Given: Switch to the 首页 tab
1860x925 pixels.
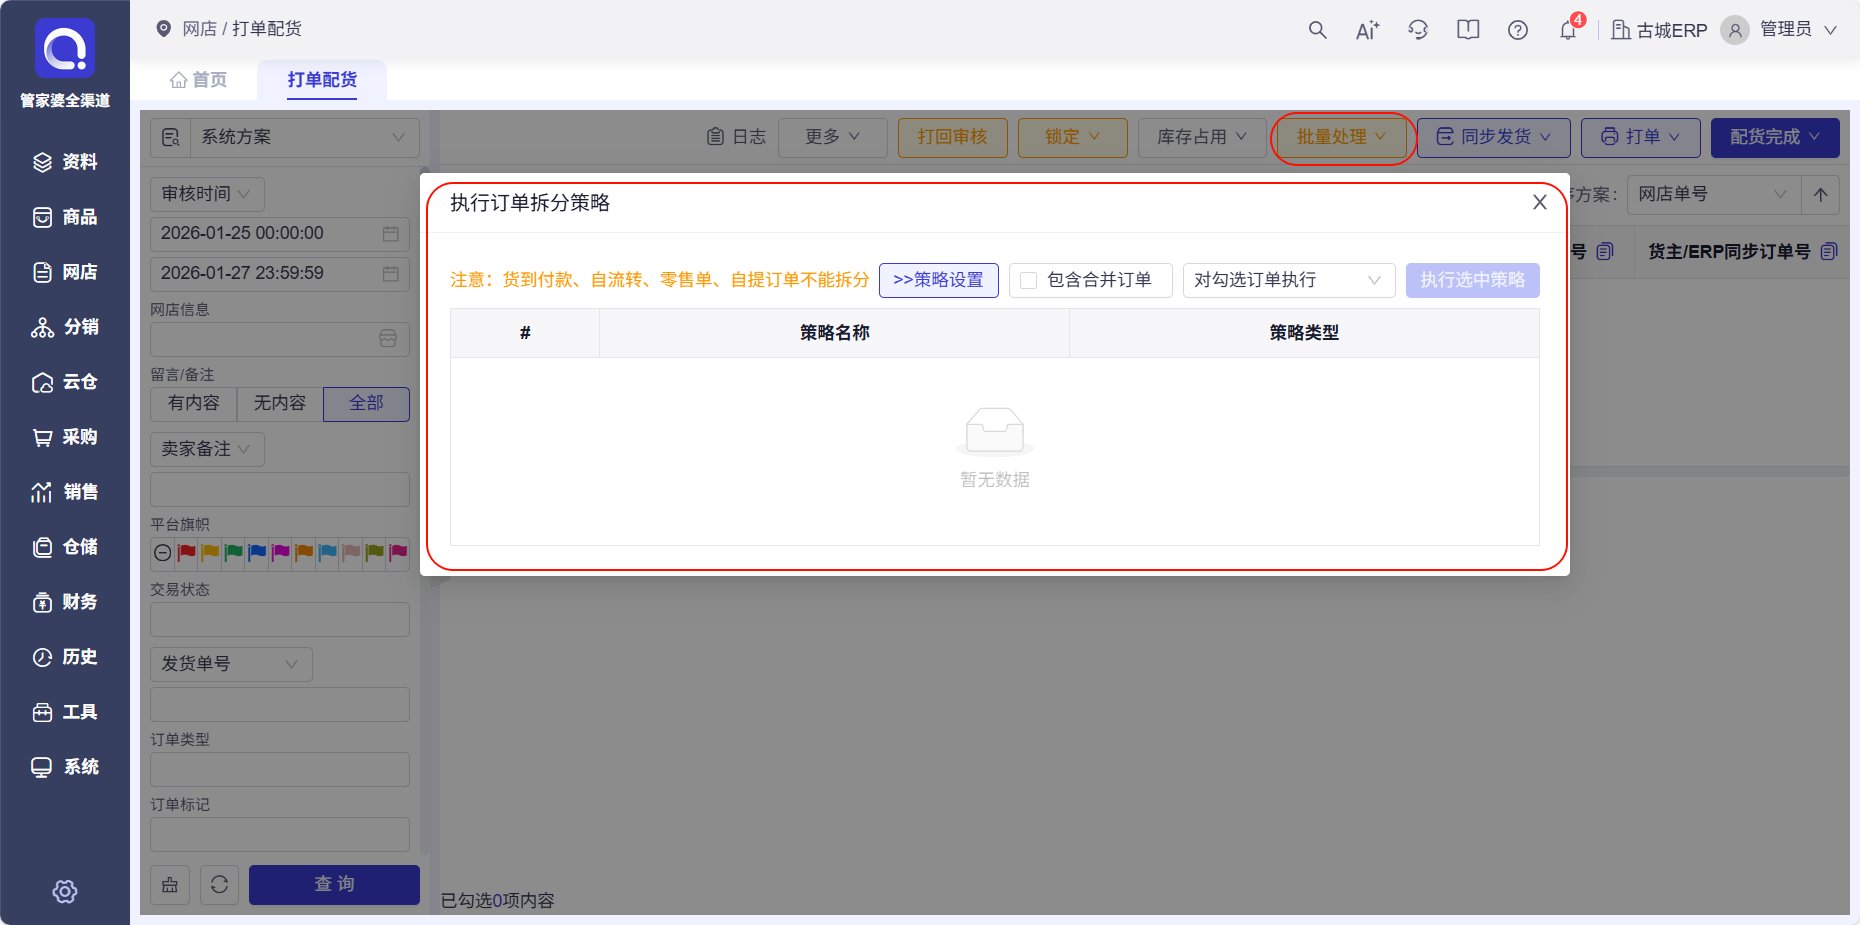Looking at the screenshot, I should point(199,80).
